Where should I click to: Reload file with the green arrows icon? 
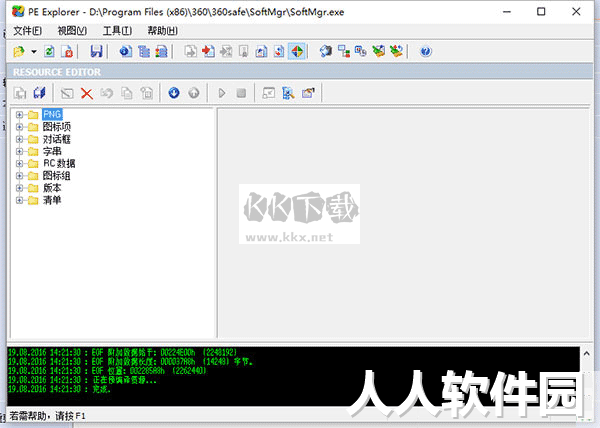(49, 51)
